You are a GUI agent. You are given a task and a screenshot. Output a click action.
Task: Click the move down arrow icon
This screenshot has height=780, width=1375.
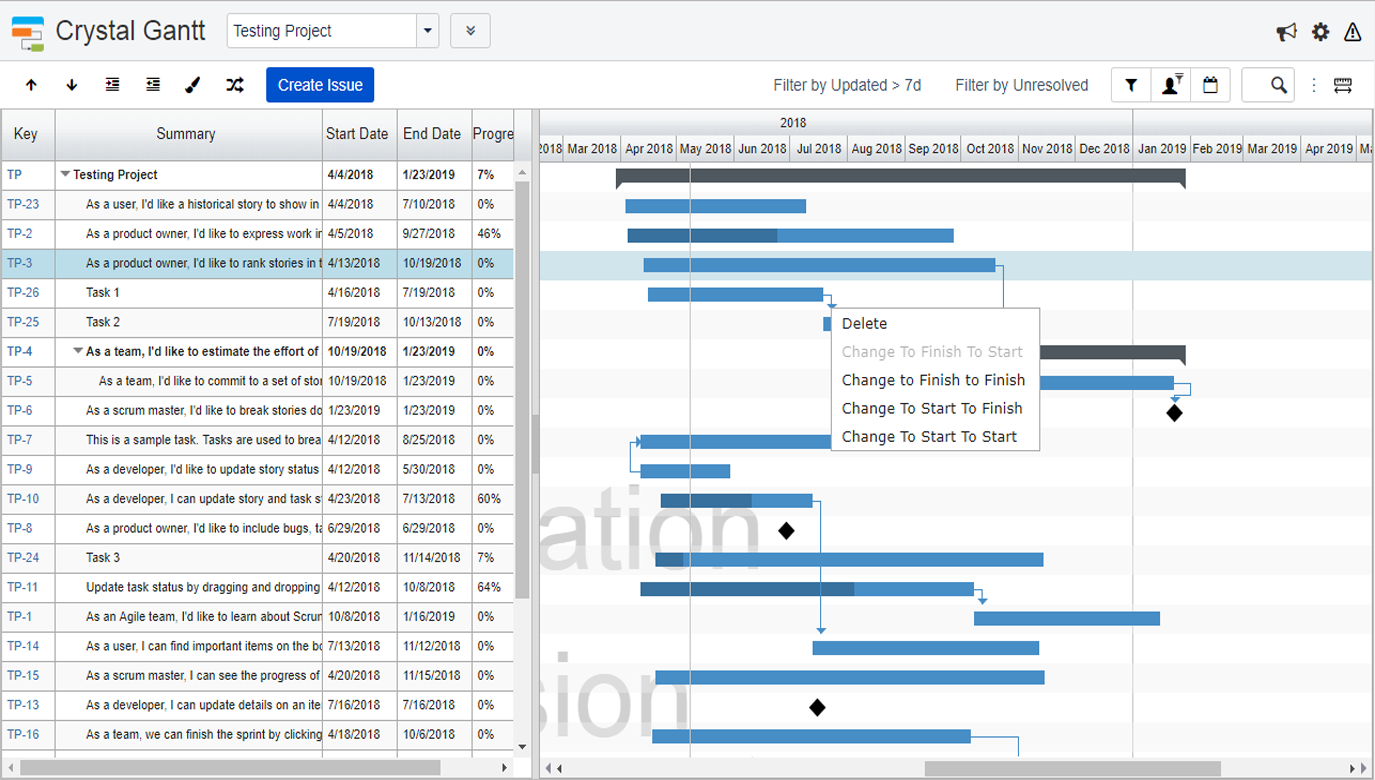point(72,85)
